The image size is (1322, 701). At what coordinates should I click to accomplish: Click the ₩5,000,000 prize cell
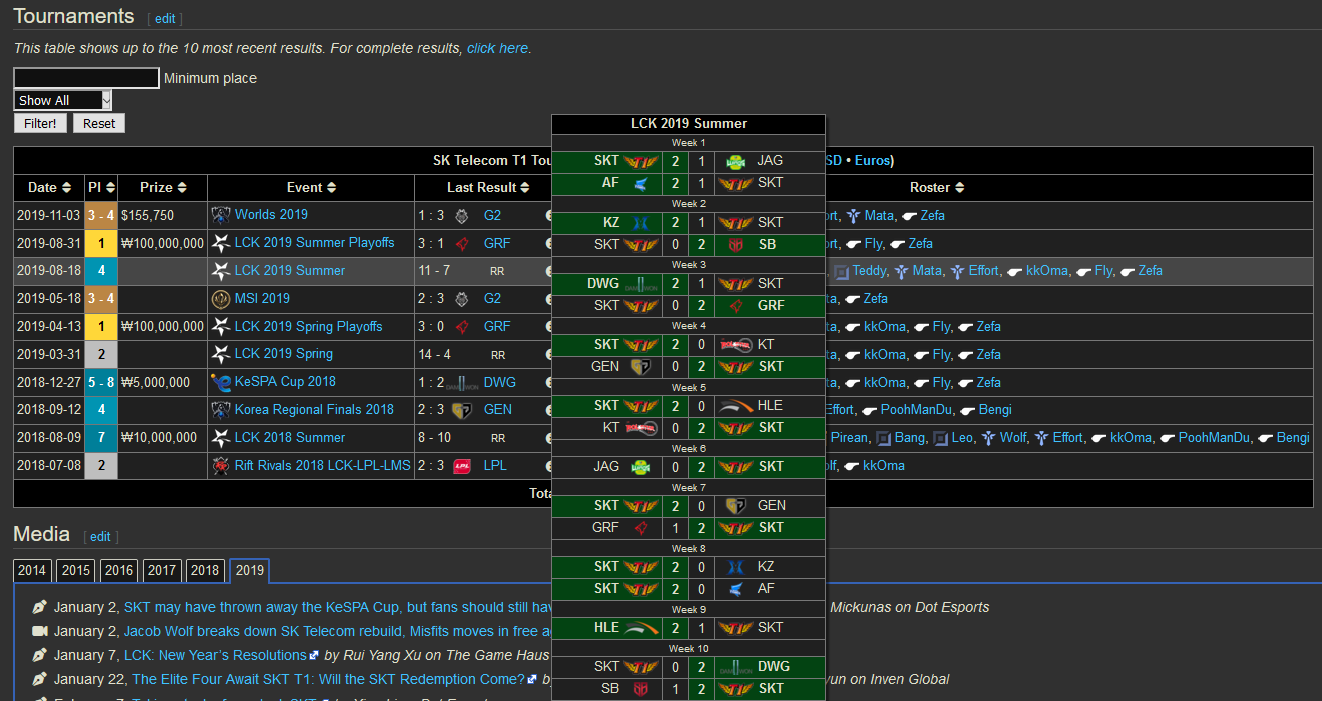pyautogui.click(x=162, y=382)
